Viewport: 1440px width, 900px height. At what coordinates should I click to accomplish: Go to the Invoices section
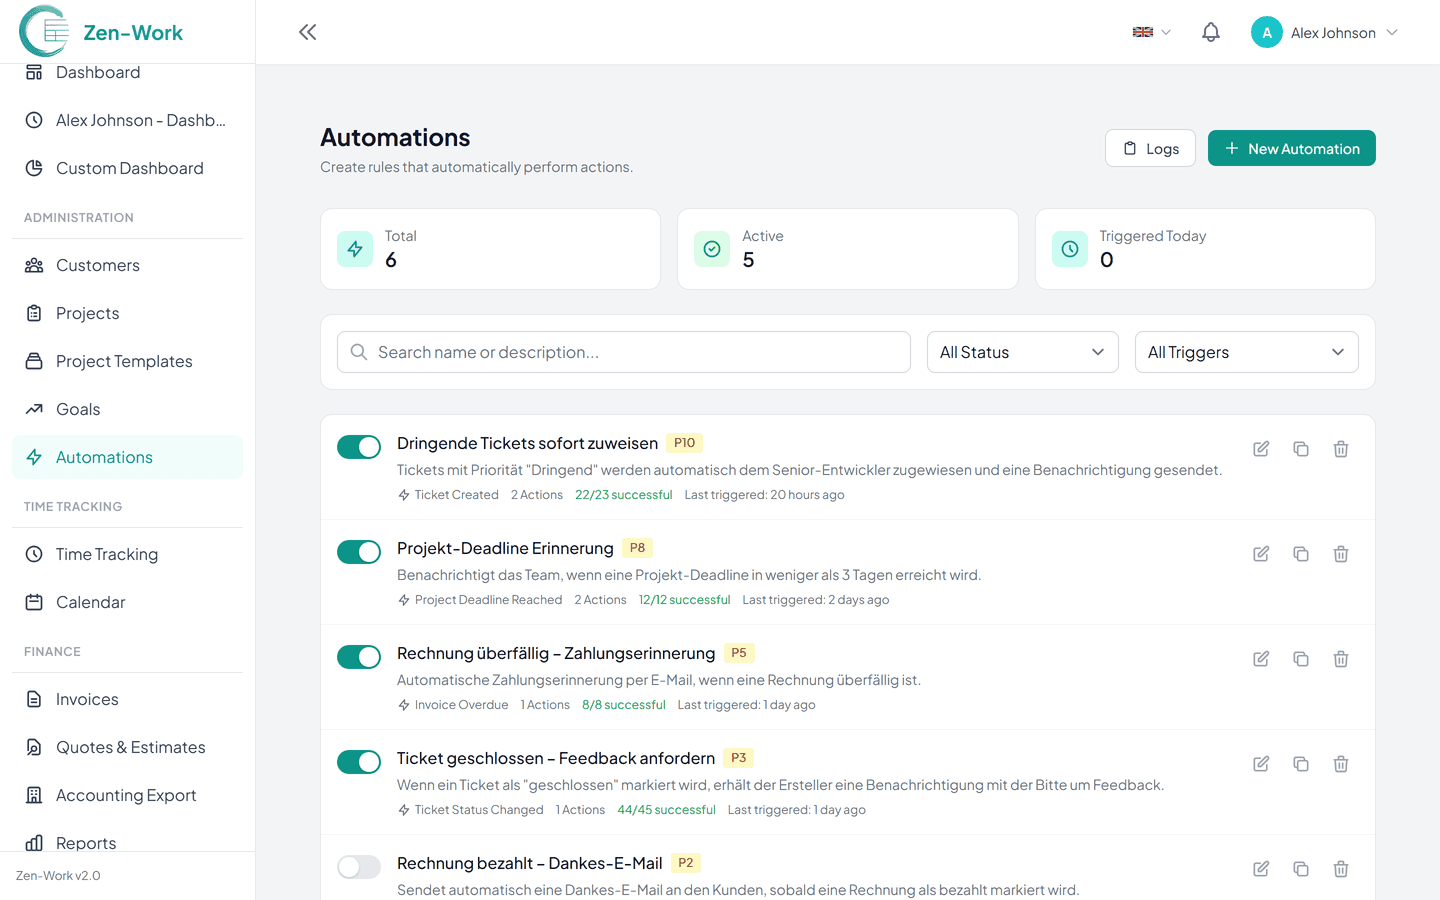click(x=88, y=698)
